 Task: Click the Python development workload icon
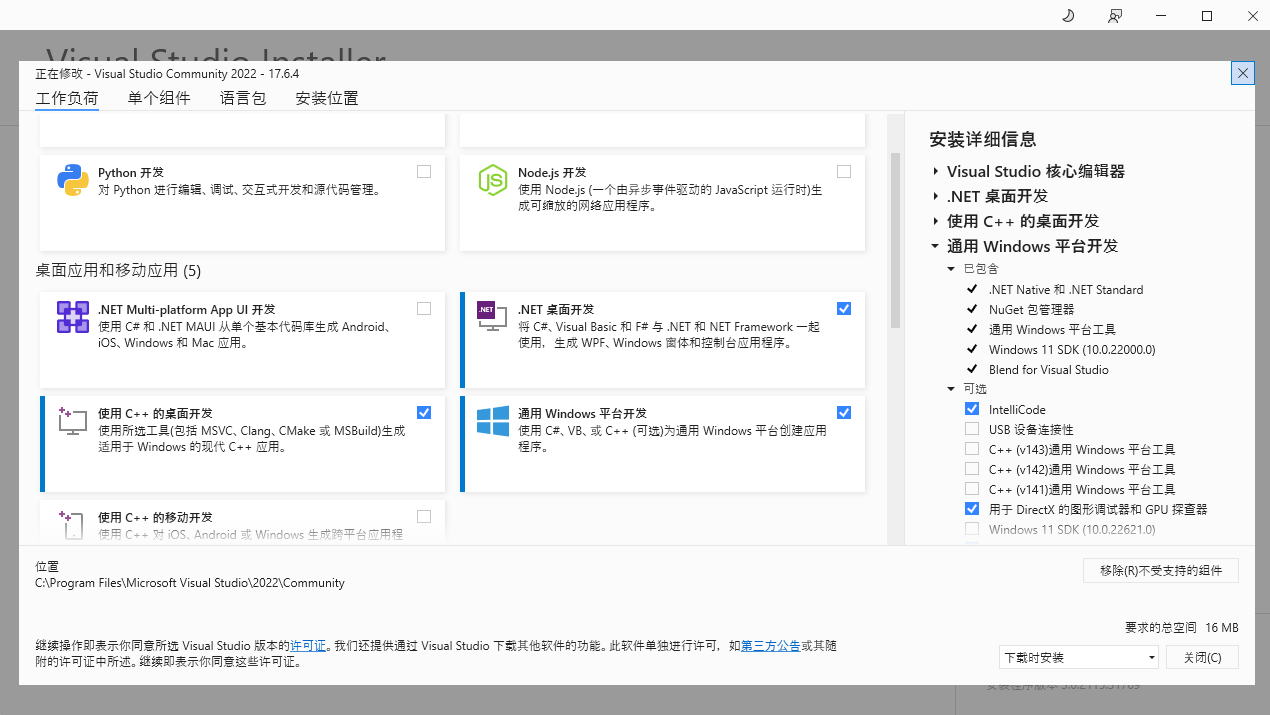tap(73, 180)
